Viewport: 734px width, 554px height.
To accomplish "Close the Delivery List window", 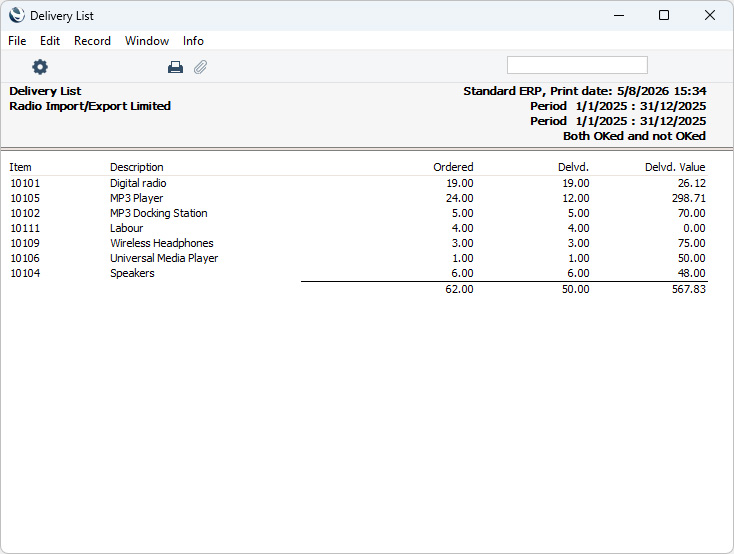I will point(710,15).
